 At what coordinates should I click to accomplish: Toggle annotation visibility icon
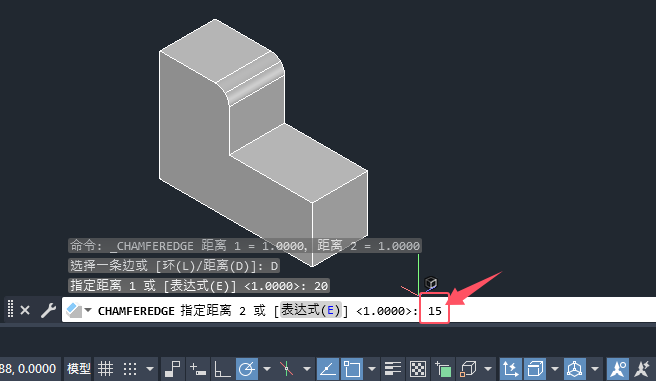tap(618, 369)
